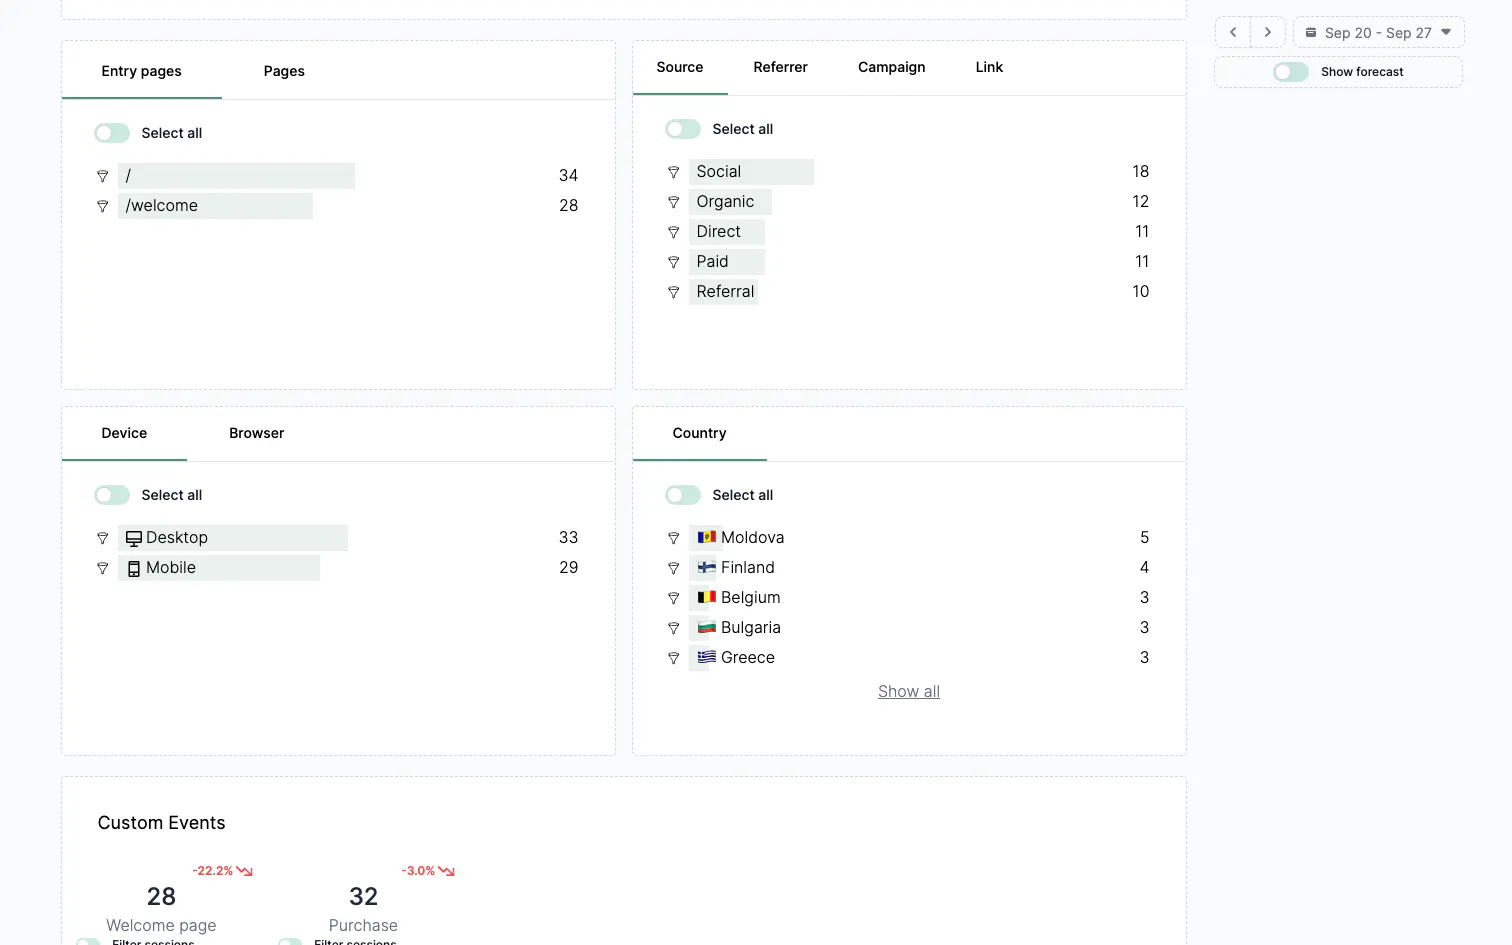Viewport: 1512px width, 945px height.
Task: Click the Mobile phone icon
Action: pos(133,568)
